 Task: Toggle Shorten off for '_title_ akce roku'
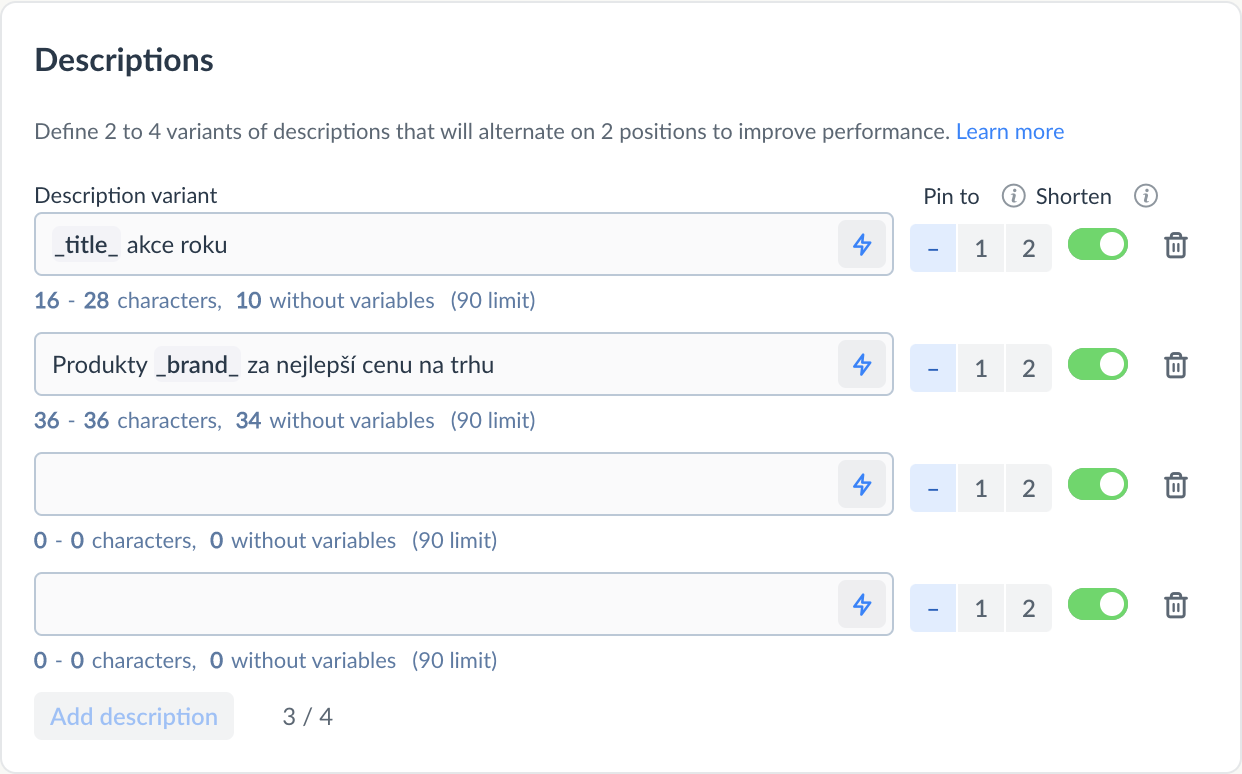point(1098,245)
